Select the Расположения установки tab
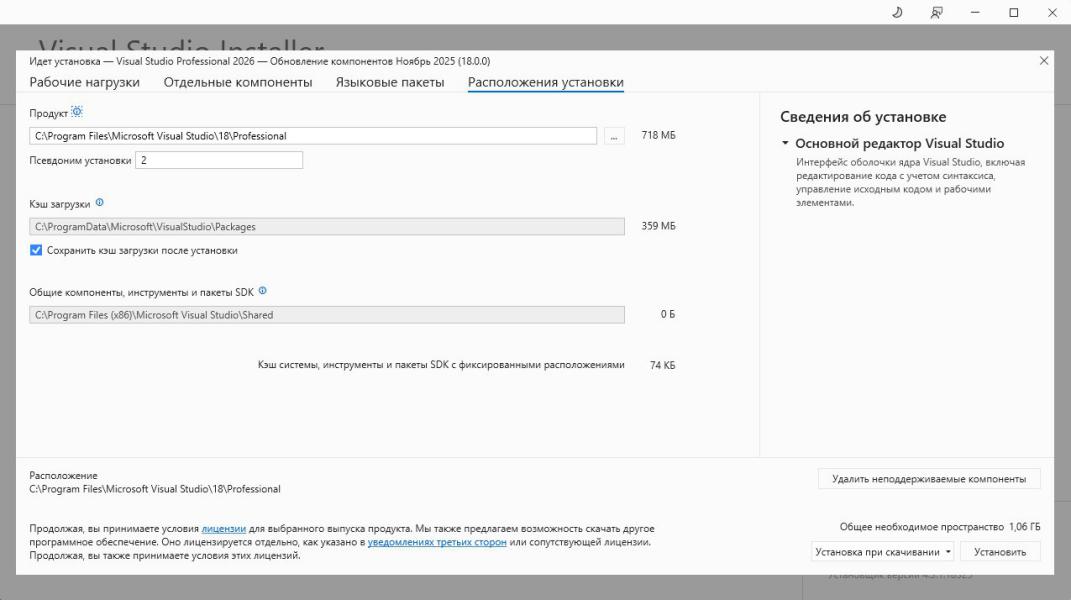The height and width of the screenshot is (600, 1071). [x=545, y=82]
